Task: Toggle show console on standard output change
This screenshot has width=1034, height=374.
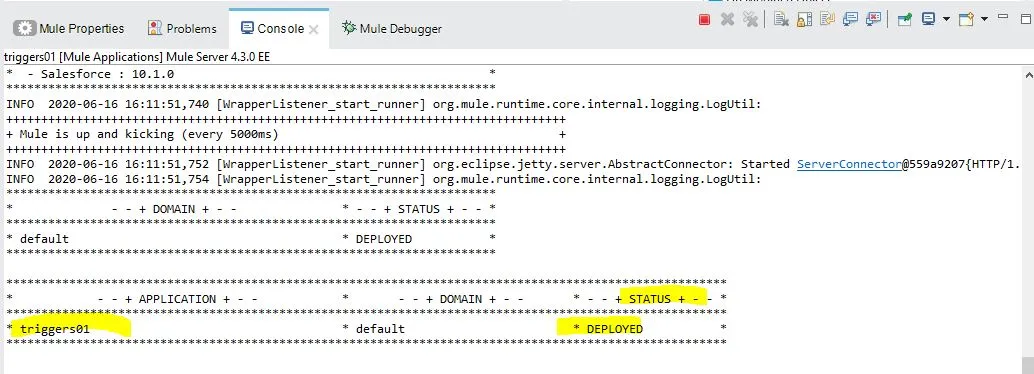Action: pyautogui.click(x=850, y=20)
